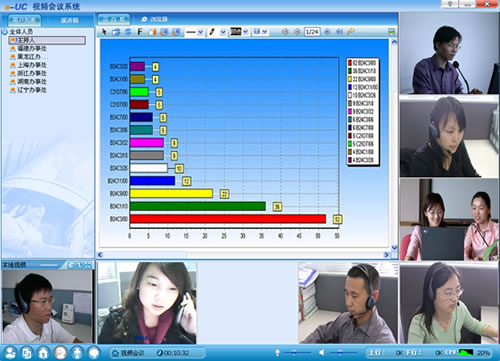Select the arrow pointer tool in whiteboard toolbar
This screenshot has width=500, height=361.
104,32
